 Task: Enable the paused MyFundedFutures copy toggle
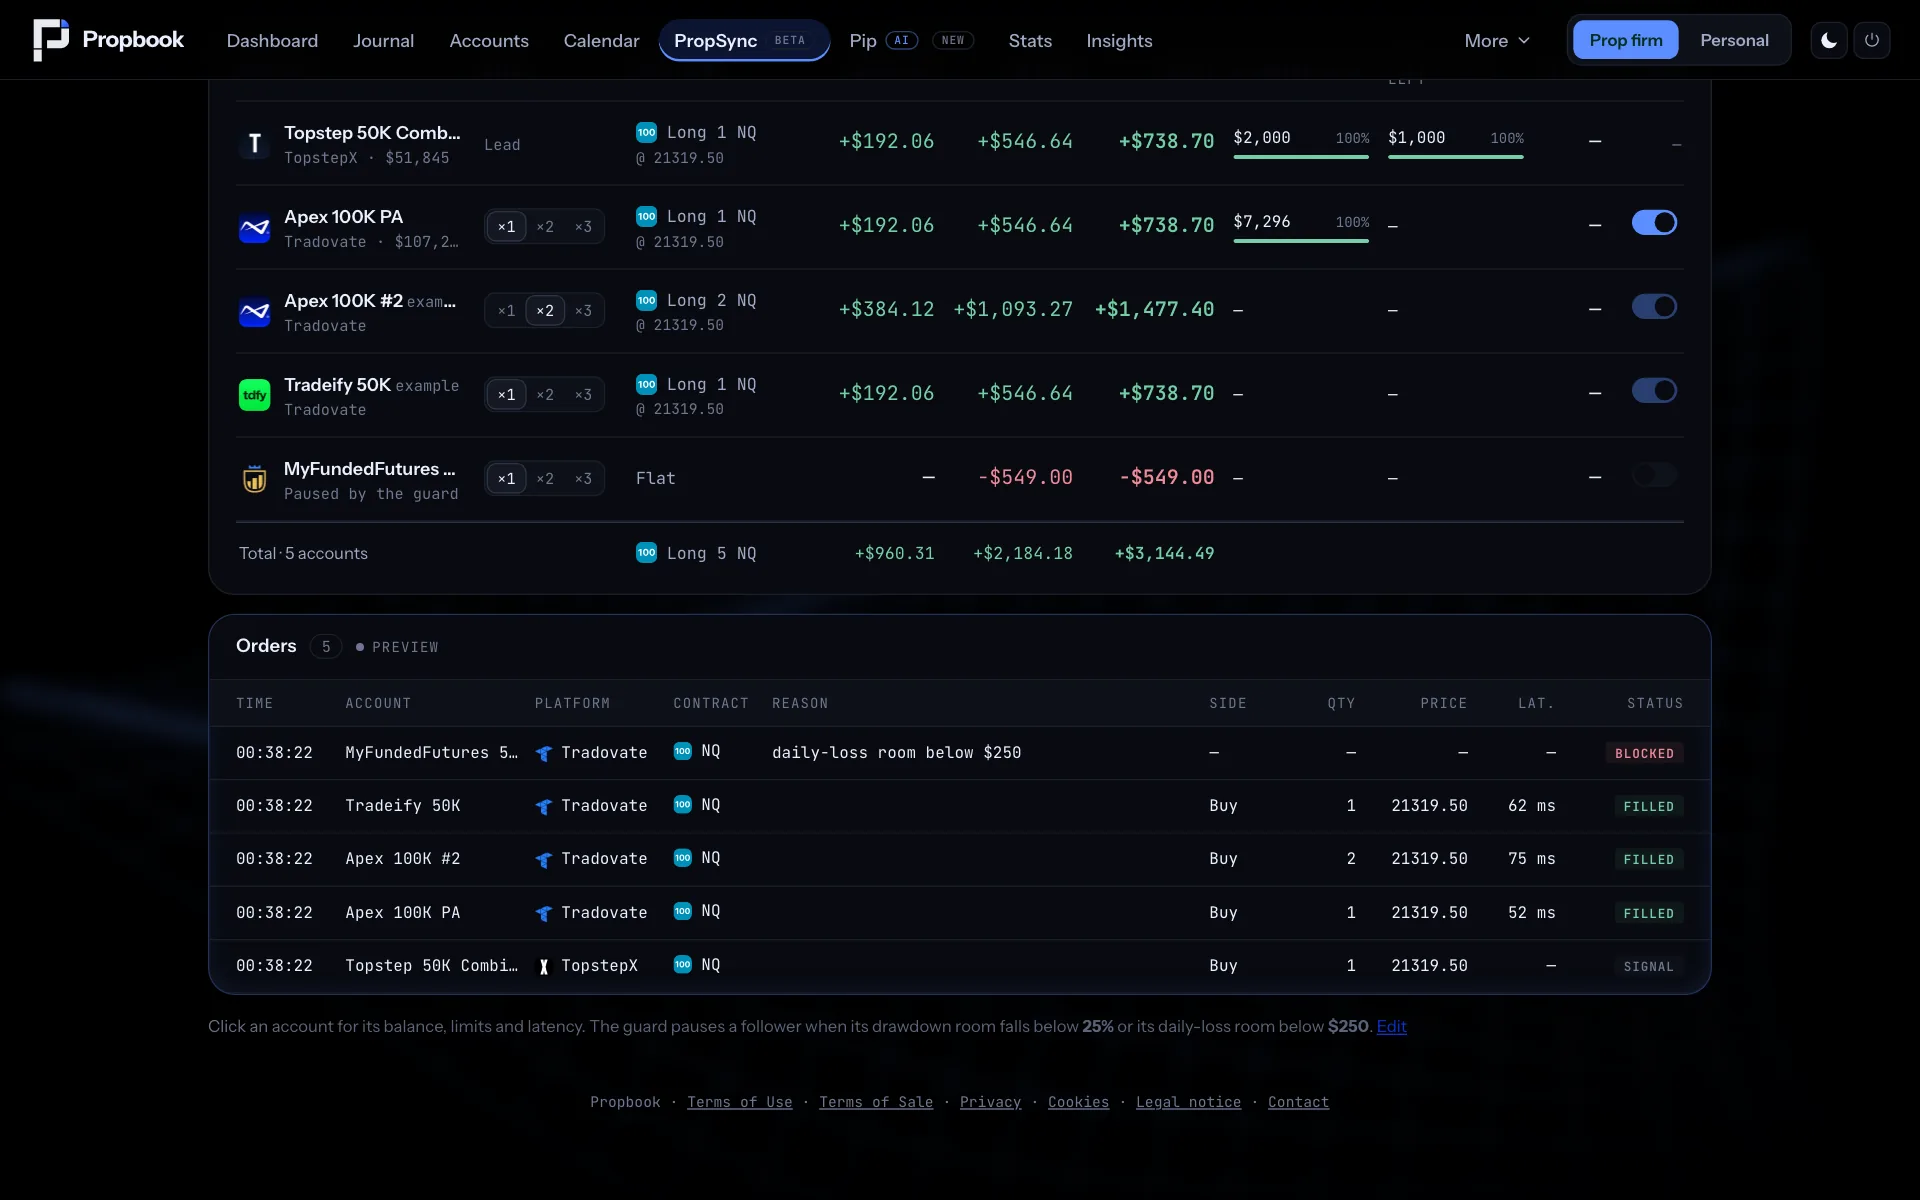pos(1654,474)
